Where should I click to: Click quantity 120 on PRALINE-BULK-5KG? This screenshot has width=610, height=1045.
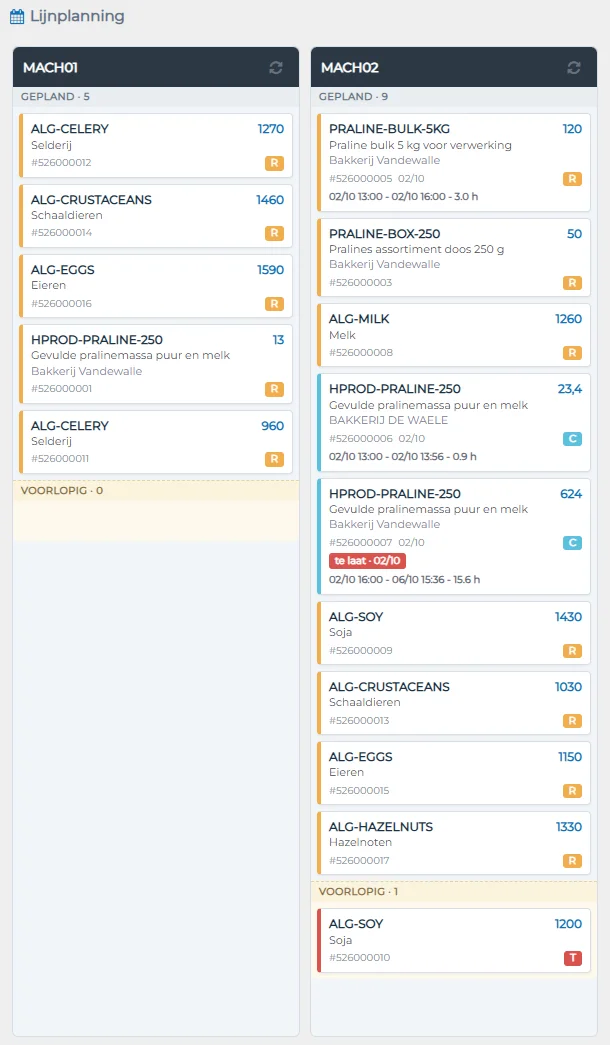click(x=572, y=129)
